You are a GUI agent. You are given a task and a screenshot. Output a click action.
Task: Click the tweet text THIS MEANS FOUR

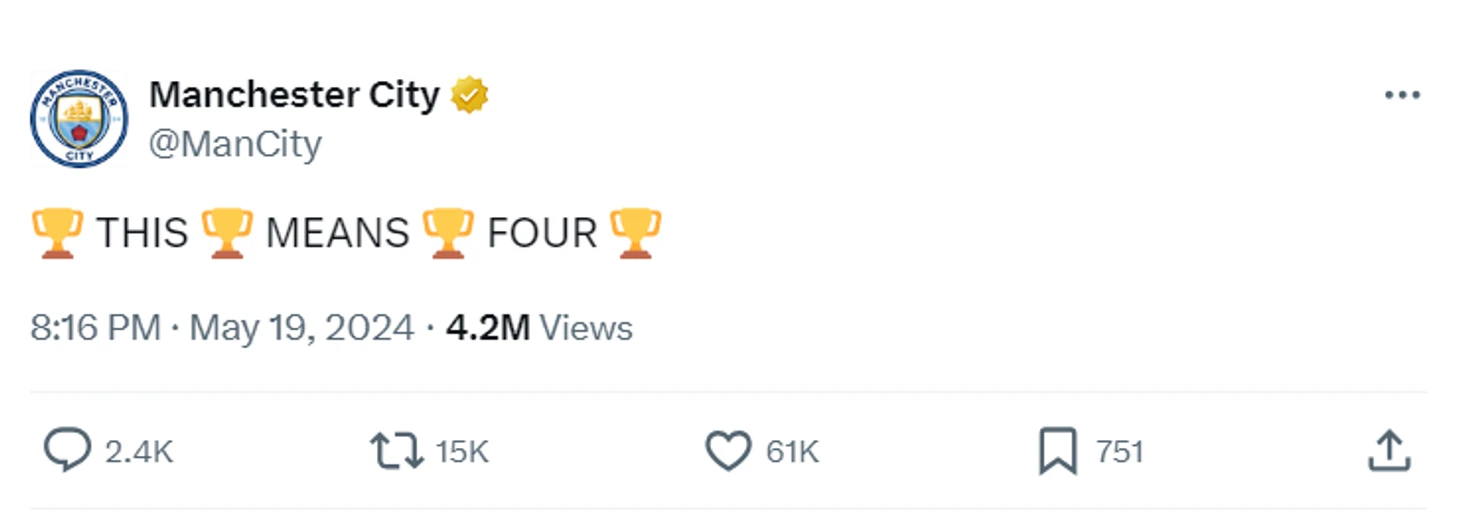346,233
